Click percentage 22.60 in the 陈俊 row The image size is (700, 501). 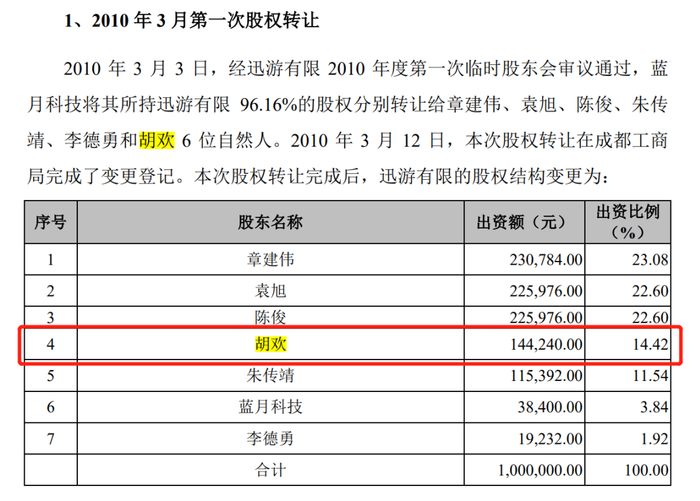[x=650, y=317]
